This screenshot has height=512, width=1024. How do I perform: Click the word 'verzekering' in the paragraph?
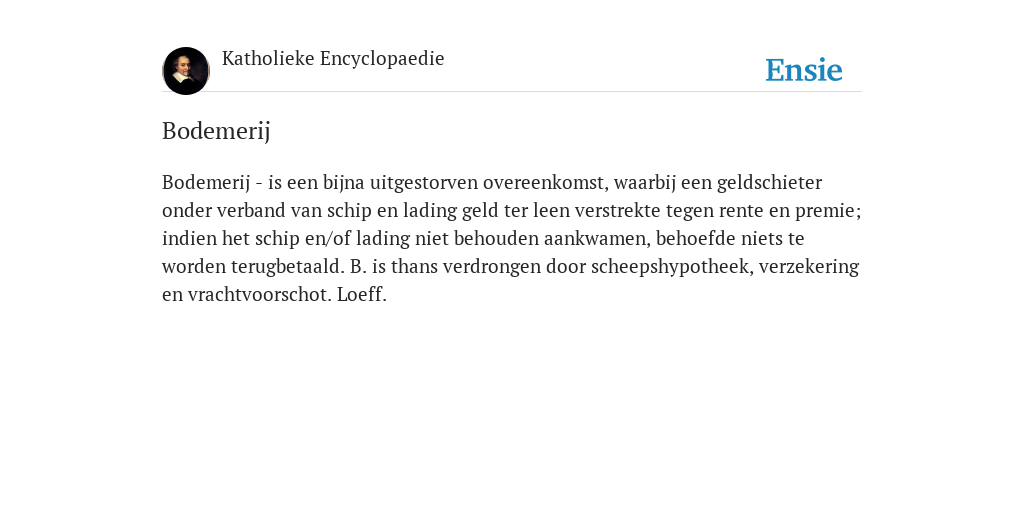pyautogui.click(x=808, y=266)
